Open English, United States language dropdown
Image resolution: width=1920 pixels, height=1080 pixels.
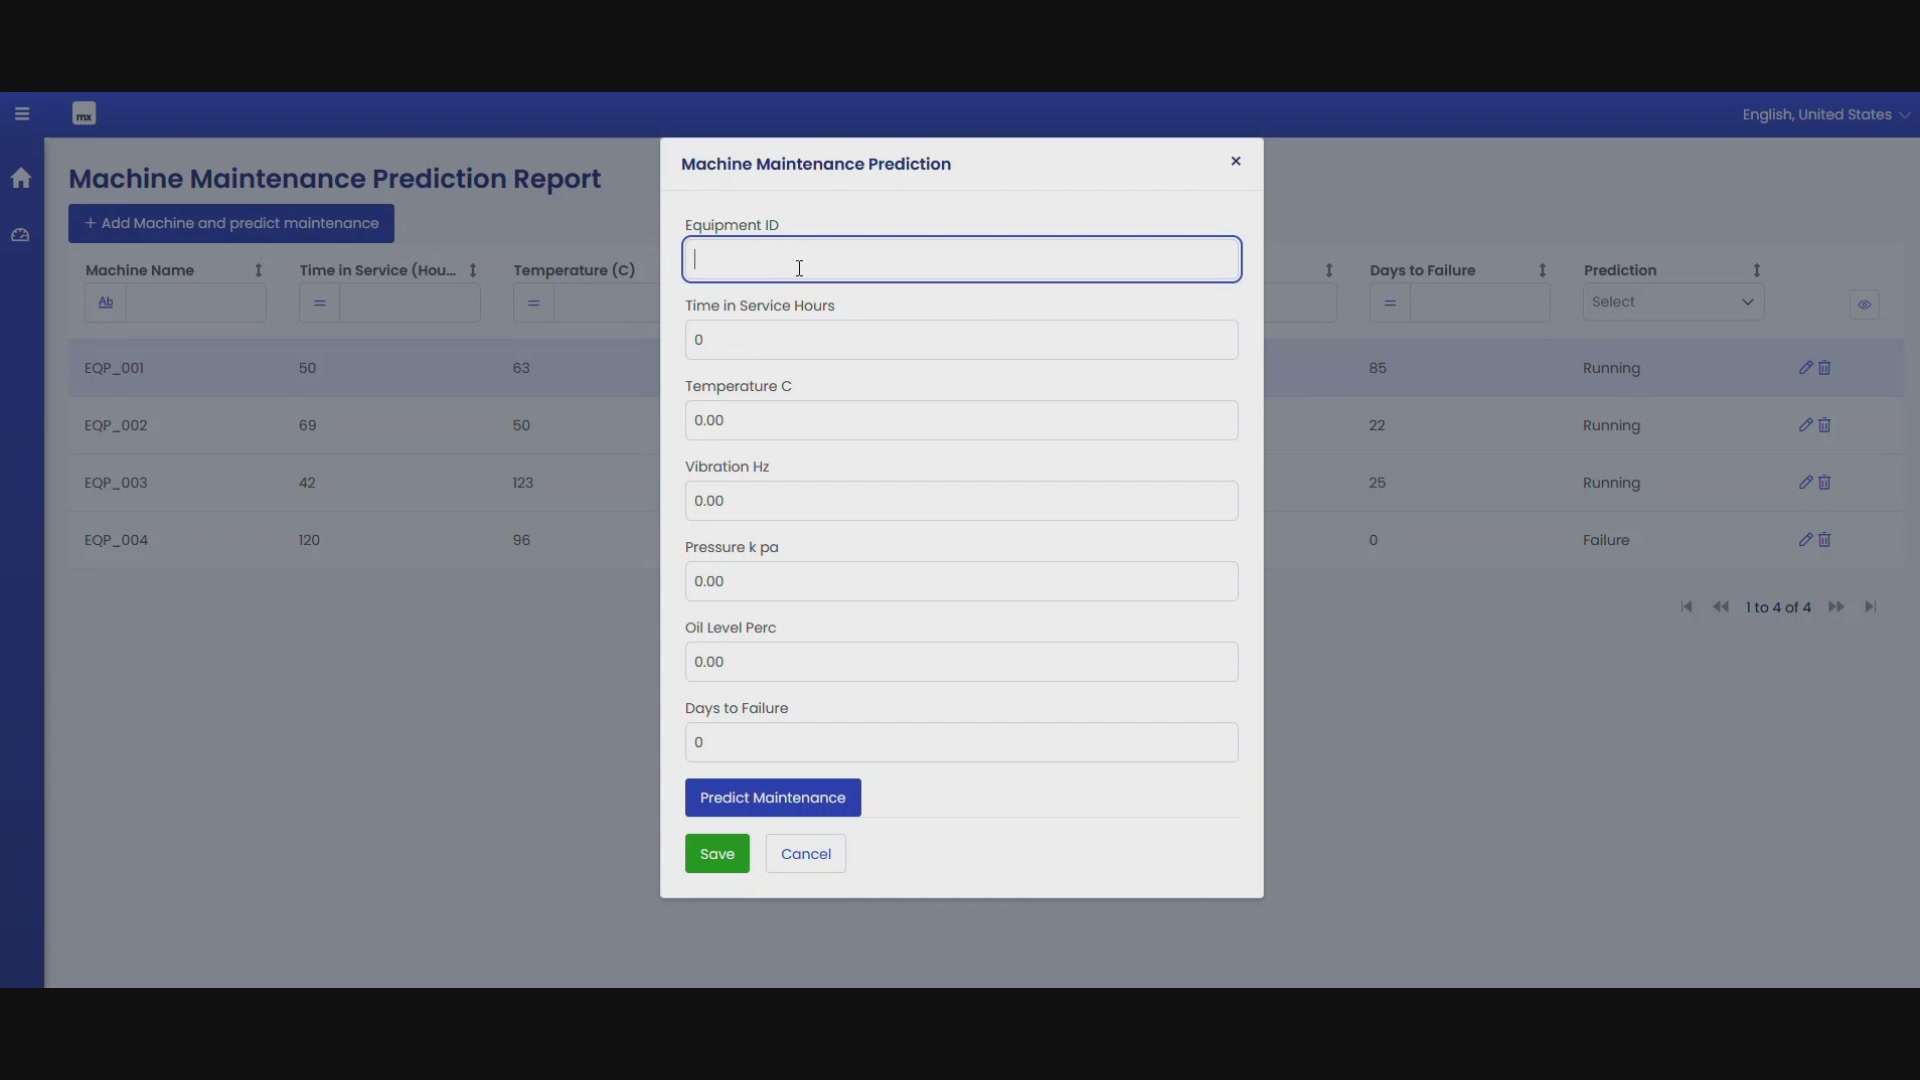click(1825, 115)
